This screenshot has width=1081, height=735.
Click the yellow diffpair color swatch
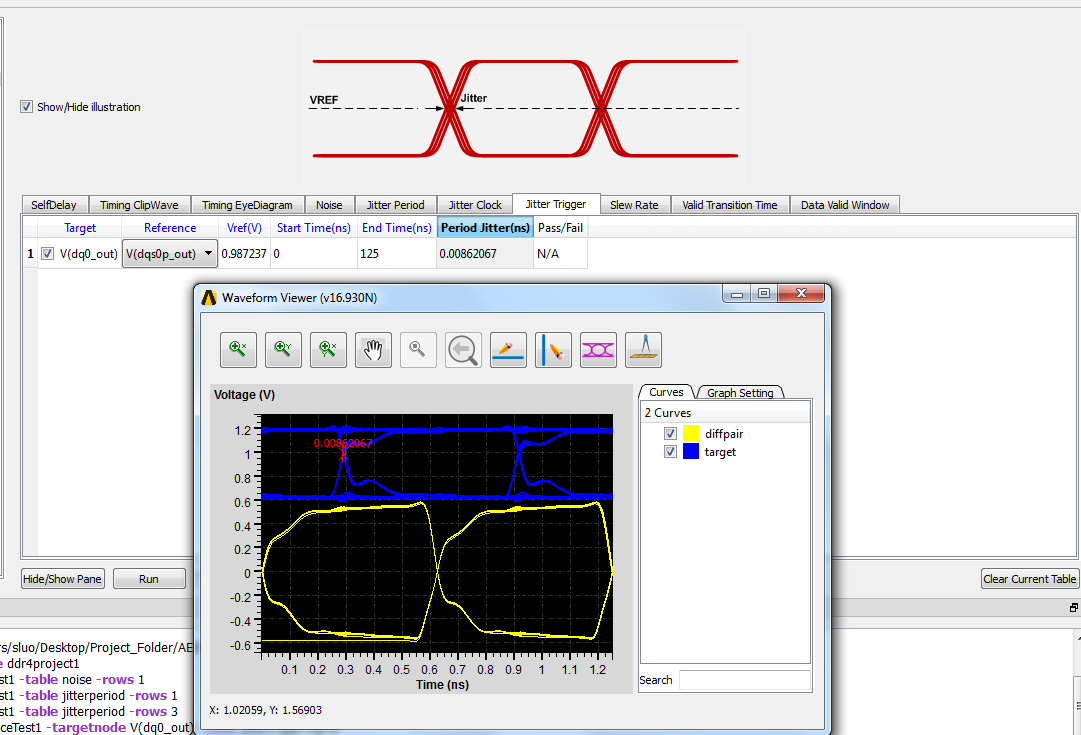coord(691,434)
